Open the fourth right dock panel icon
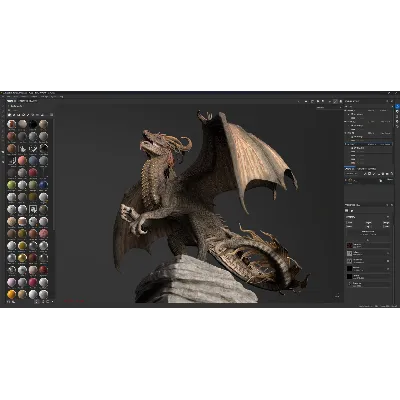This screenshot has width=400, height=400. click(x=397, y=122)
